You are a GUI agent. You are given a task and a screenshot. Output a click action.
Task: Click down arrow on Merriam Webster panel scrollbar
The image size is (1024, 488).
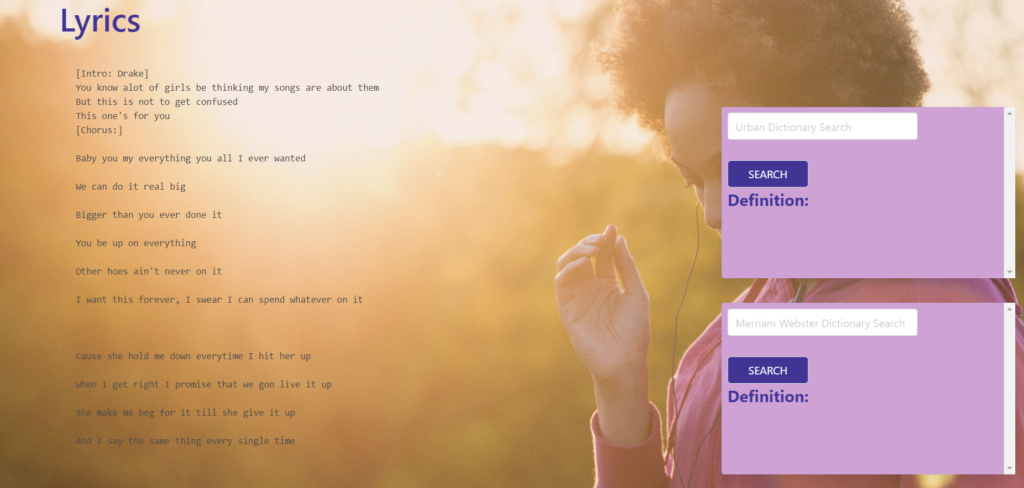click(x=1009, y=468)
